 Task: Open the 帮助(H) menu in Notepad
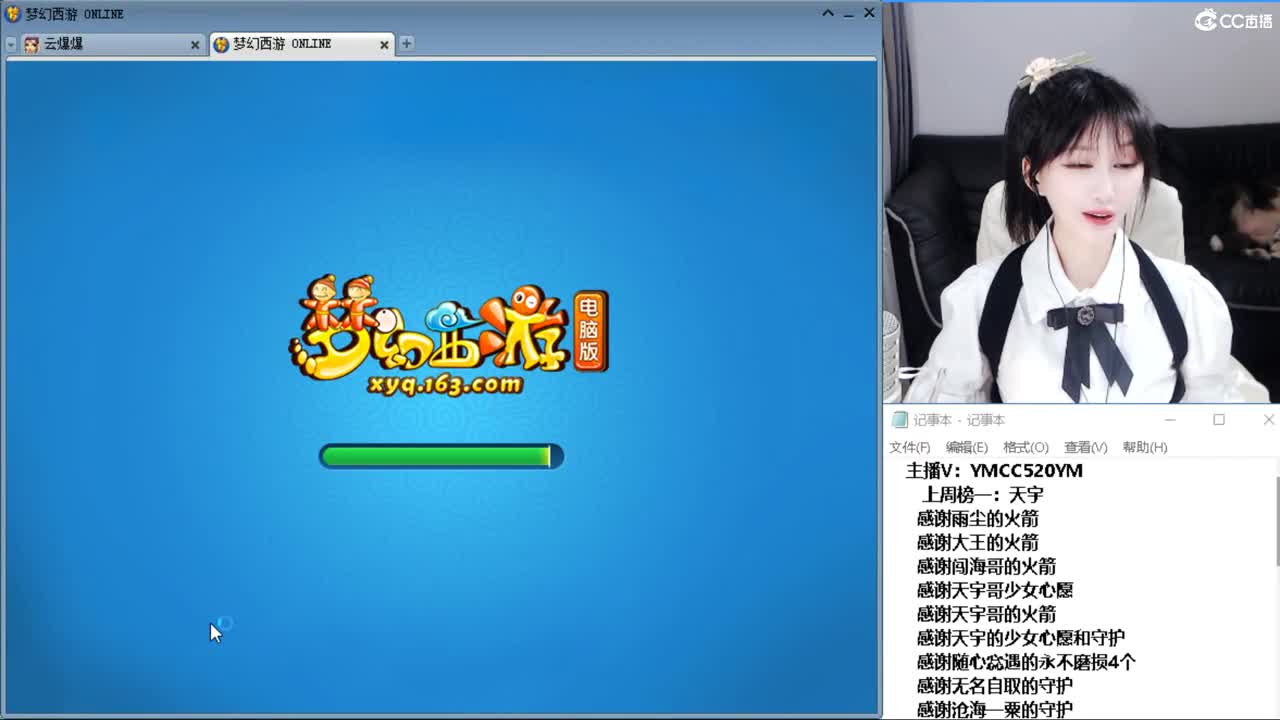(1145, 447)
